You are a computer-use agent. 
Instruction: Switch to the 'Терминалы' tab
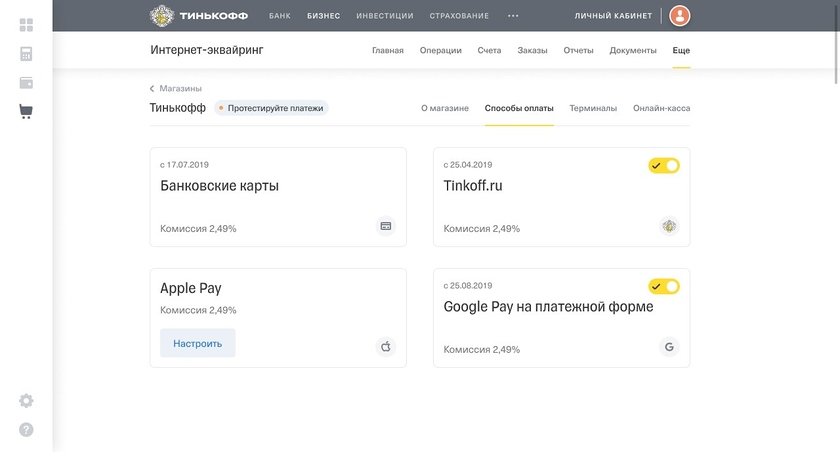tap(593, 108)
